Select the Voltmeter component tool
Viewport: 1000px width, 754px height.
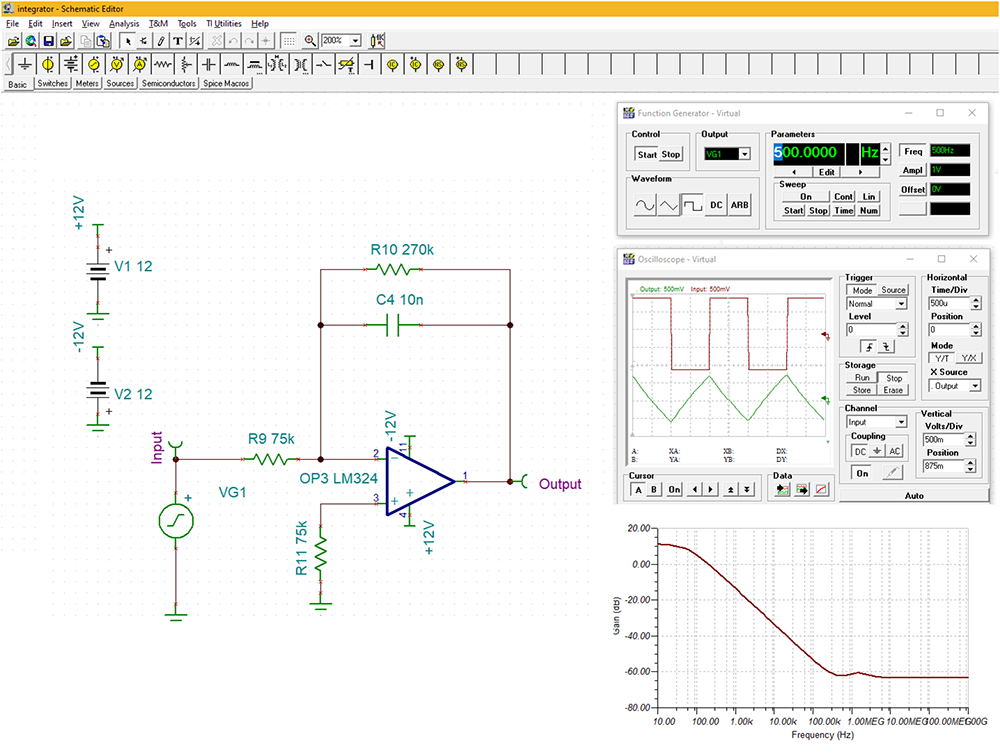(x=116, y=64)
